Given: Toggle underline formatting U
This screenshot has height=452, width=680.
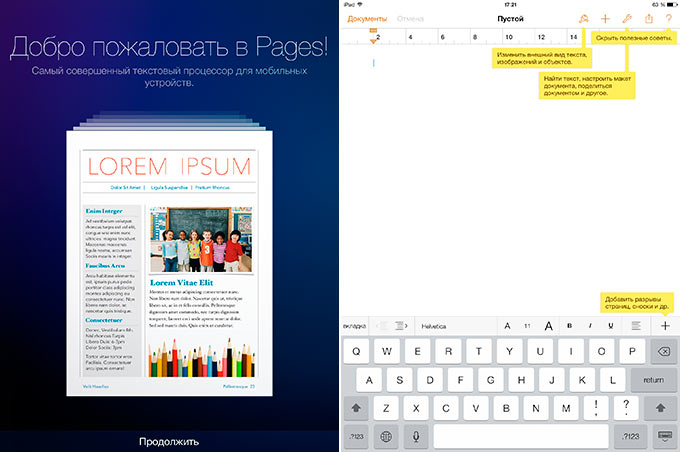Looking at the screenshot, I should pos(611,326).
